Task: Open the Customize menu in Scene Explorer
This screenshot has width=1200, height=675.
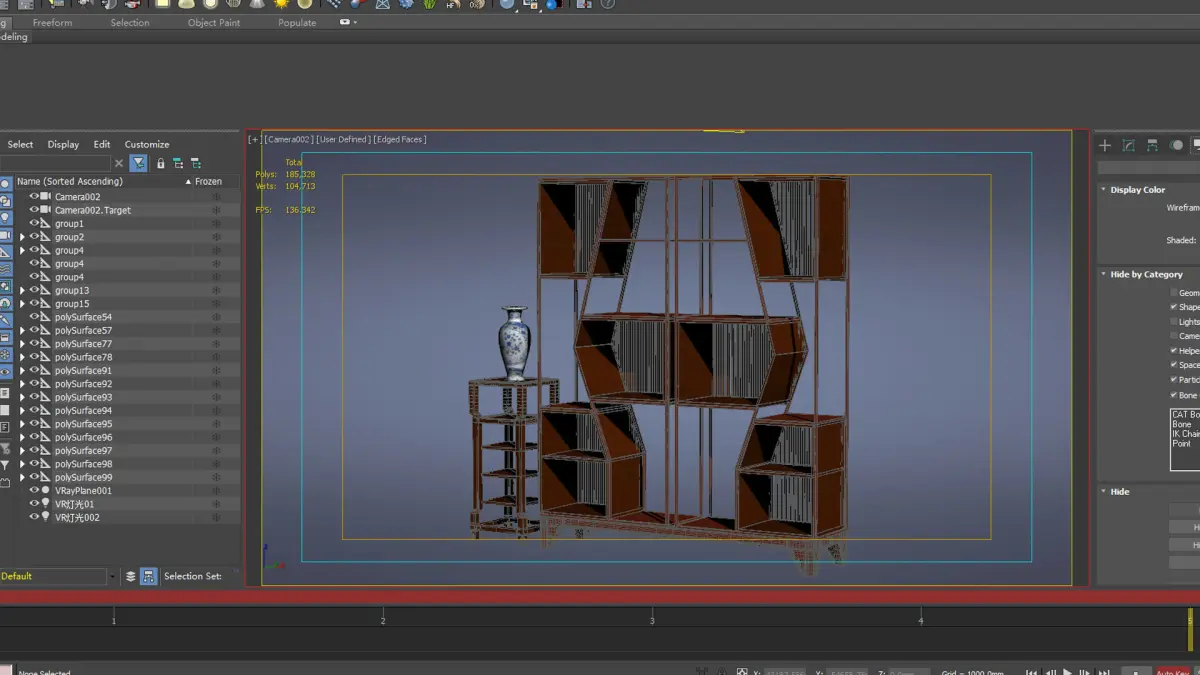Action: tap(147, 144)
